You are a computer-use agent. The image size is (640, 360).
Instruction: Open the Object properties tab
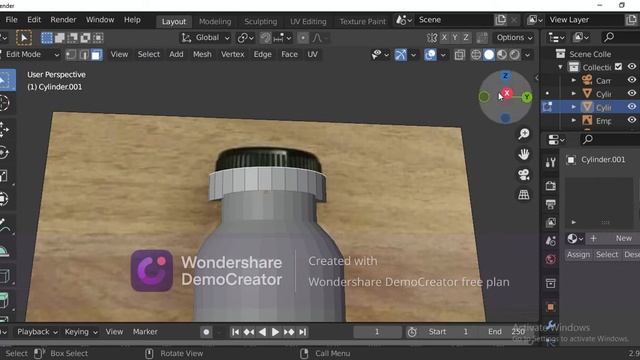pos(550,307)
